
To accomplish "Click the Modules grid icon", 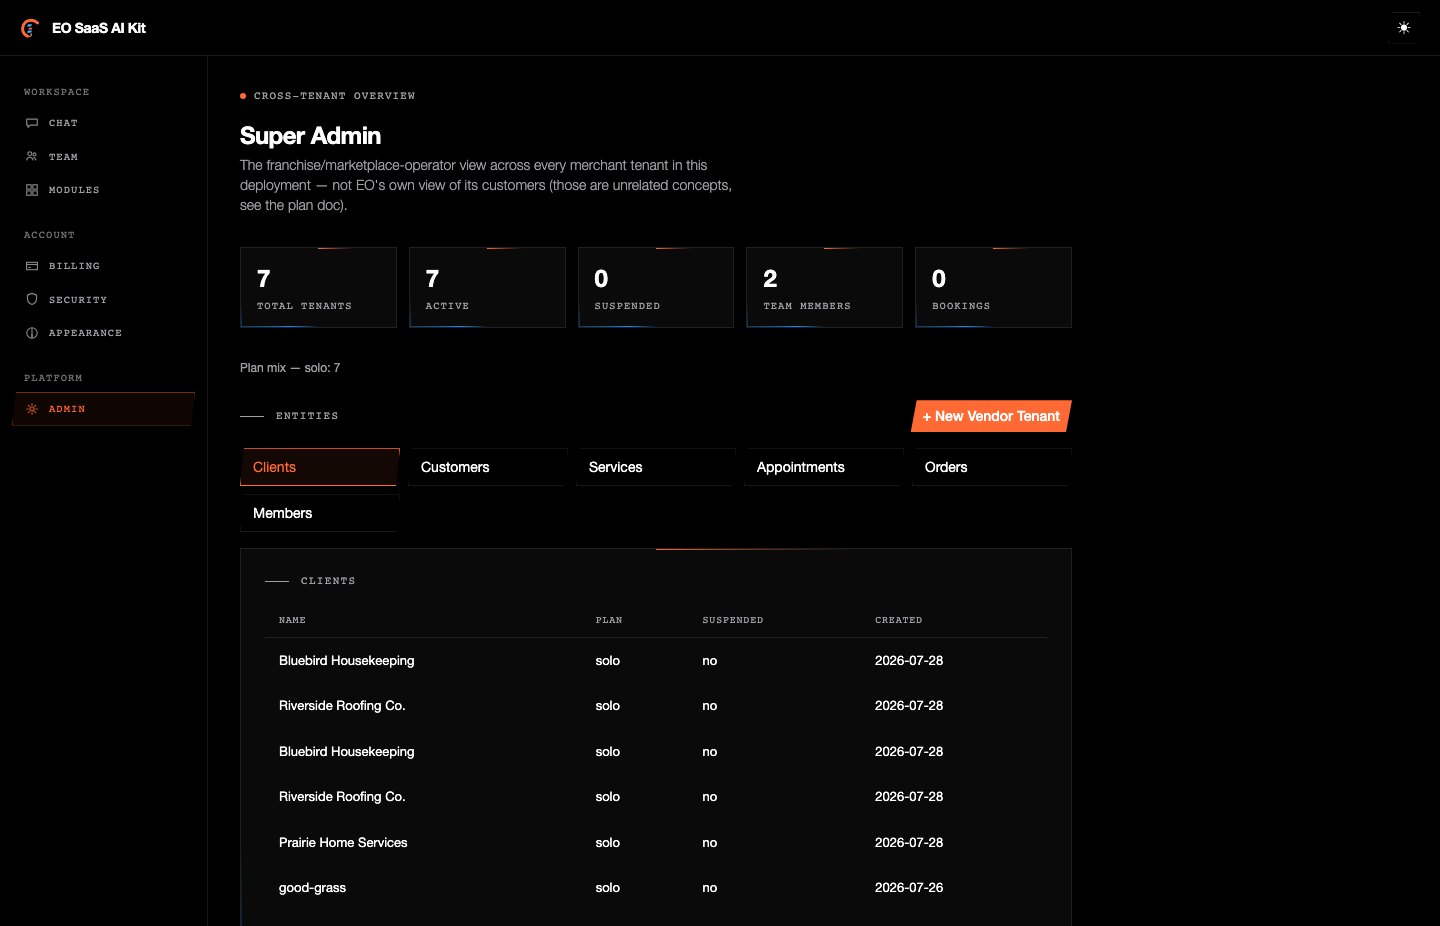I will (32, 190).
